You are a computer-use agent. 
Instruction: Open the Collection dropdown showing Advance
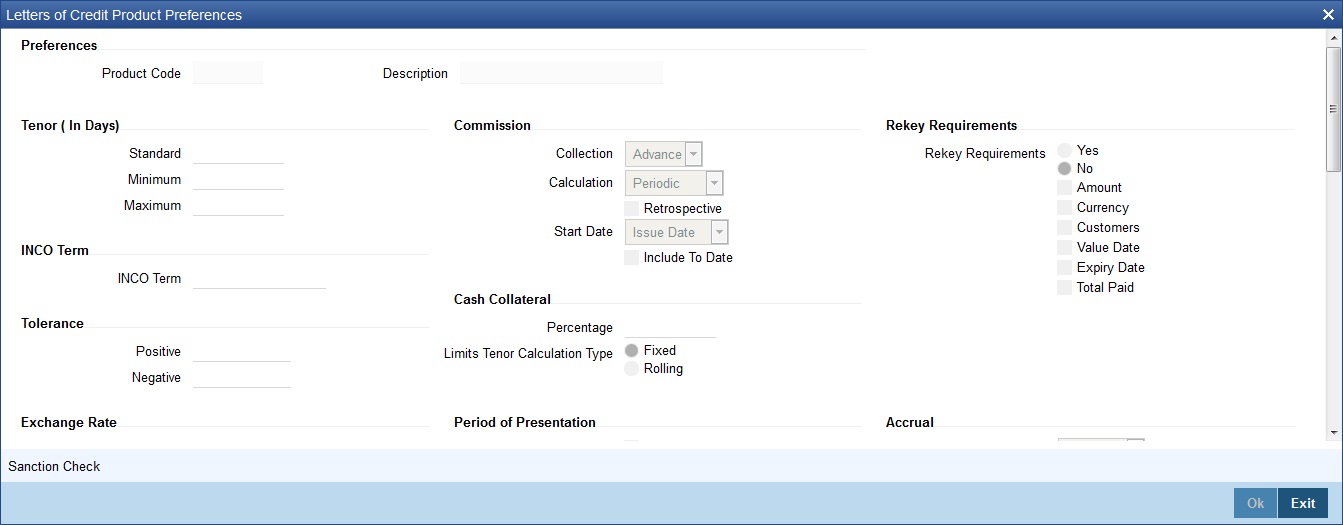664,154
